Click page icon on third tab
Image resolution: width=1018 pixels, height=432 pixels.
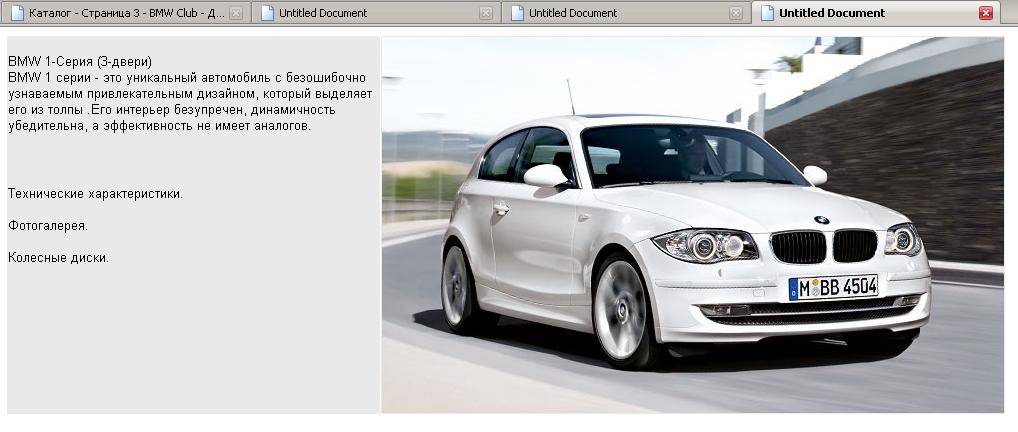[x=516, y=13]
